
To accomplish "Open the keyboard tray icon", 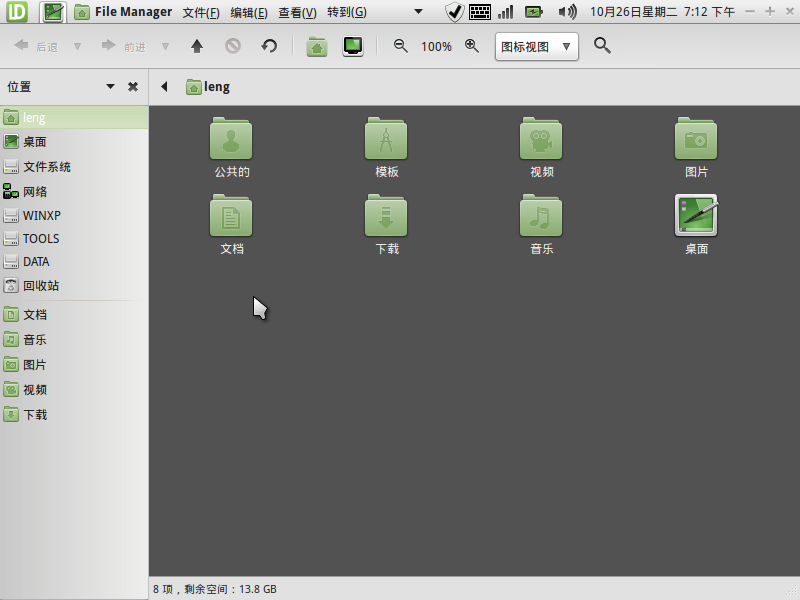I will [x=480, y=12].
